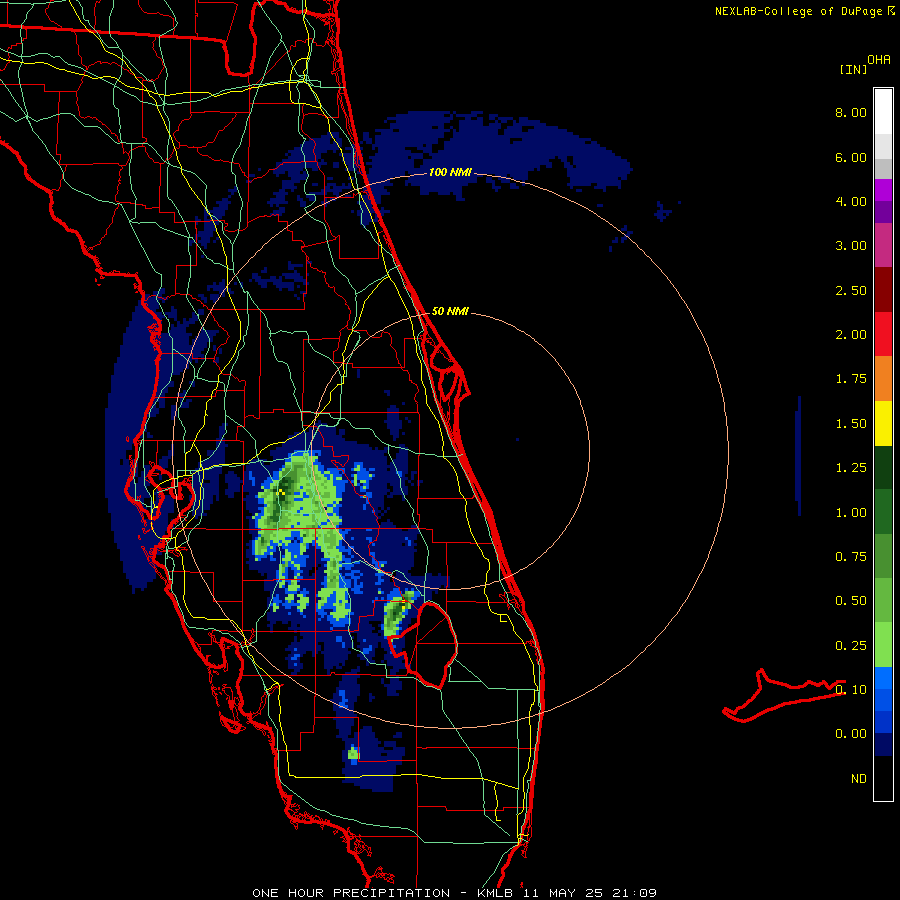Image resolution: width=900 pixels, height=900 pixels.
Task: Pick the black ND swatch at legend bottom
Action: pyautogui.click(x=883, y=778)
